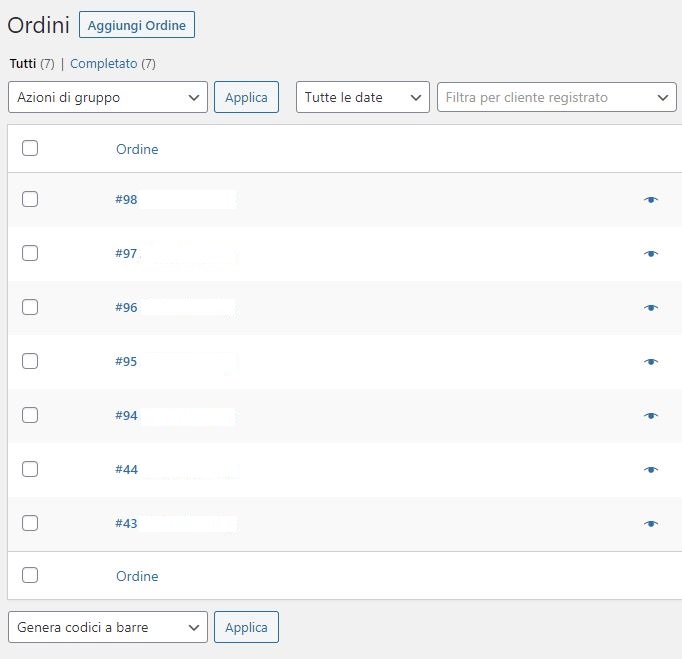Check the box next to order #44
The height and width of the screenshot is (659, 682).
point(30,469)
